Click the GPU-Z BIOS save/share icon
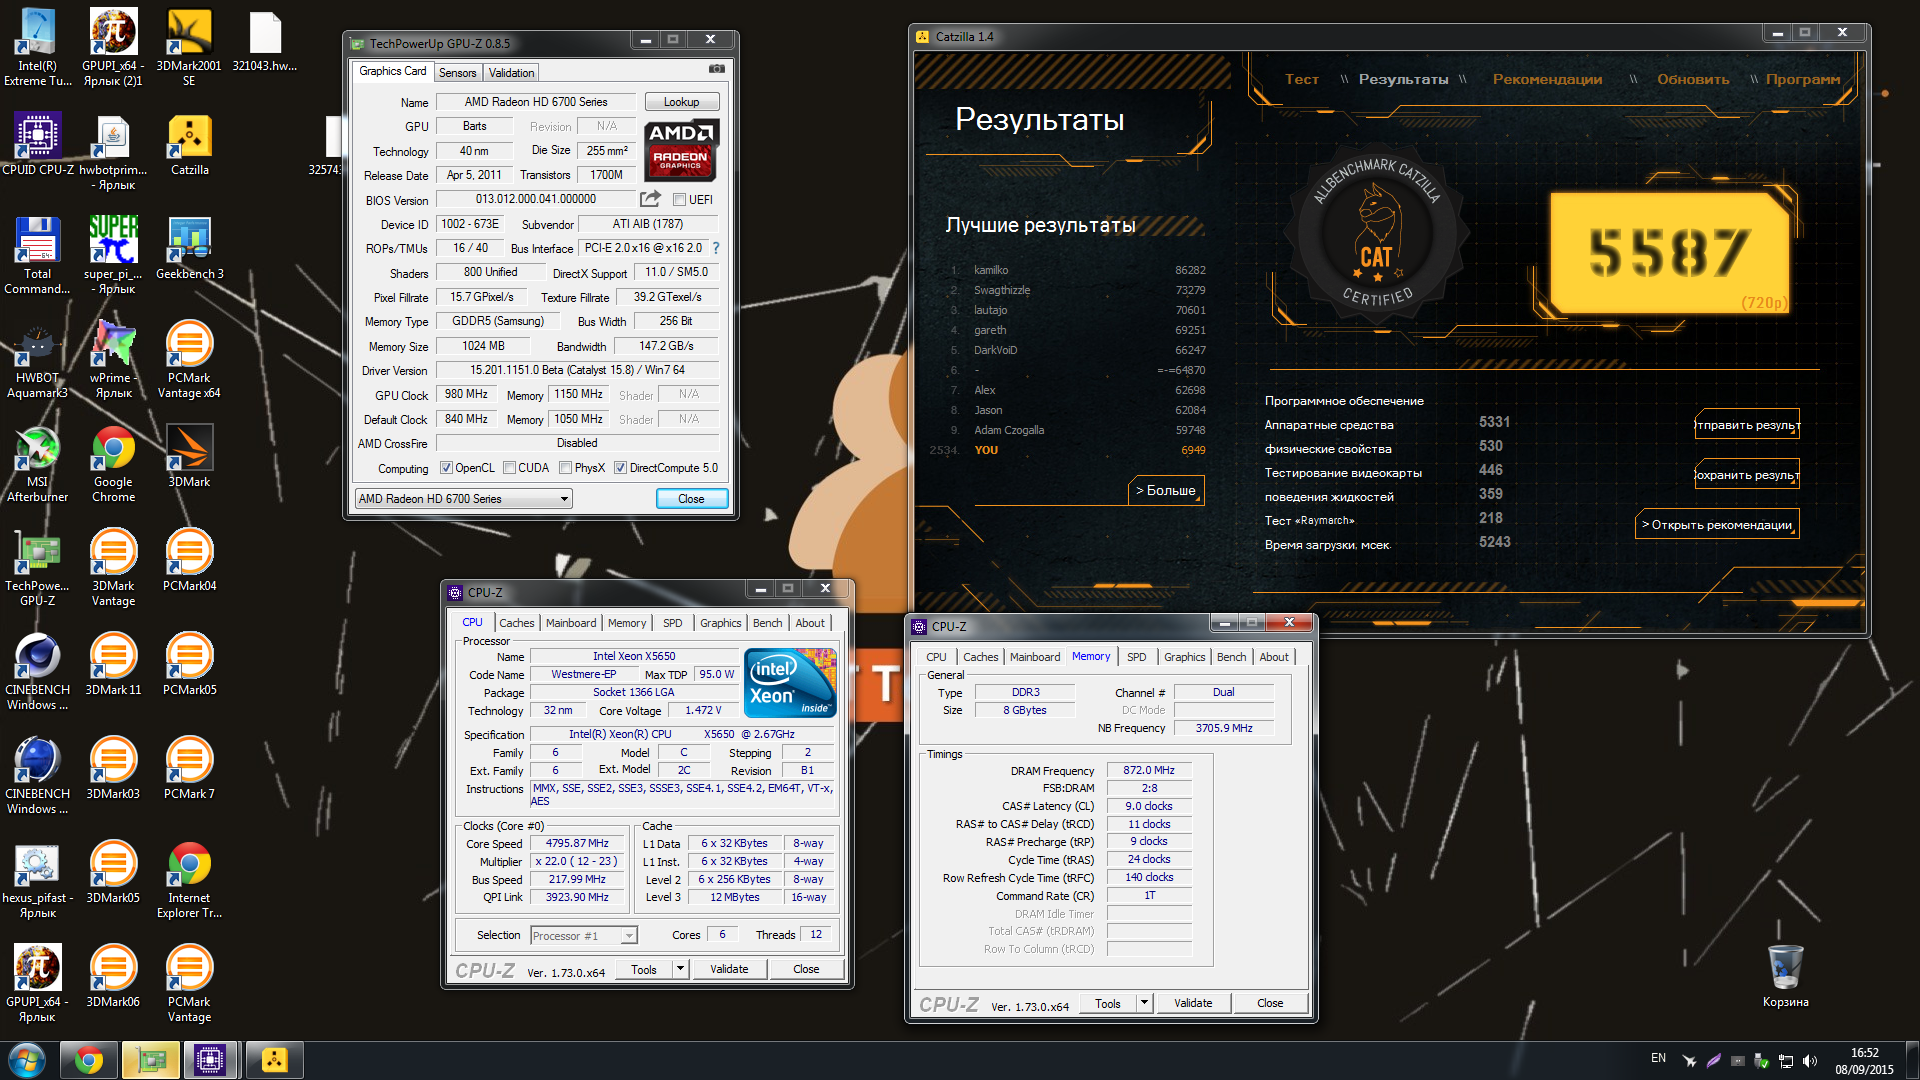The height and width of the screenshot is (1080, 1920). pyautogui.click(x=650, y=199)
